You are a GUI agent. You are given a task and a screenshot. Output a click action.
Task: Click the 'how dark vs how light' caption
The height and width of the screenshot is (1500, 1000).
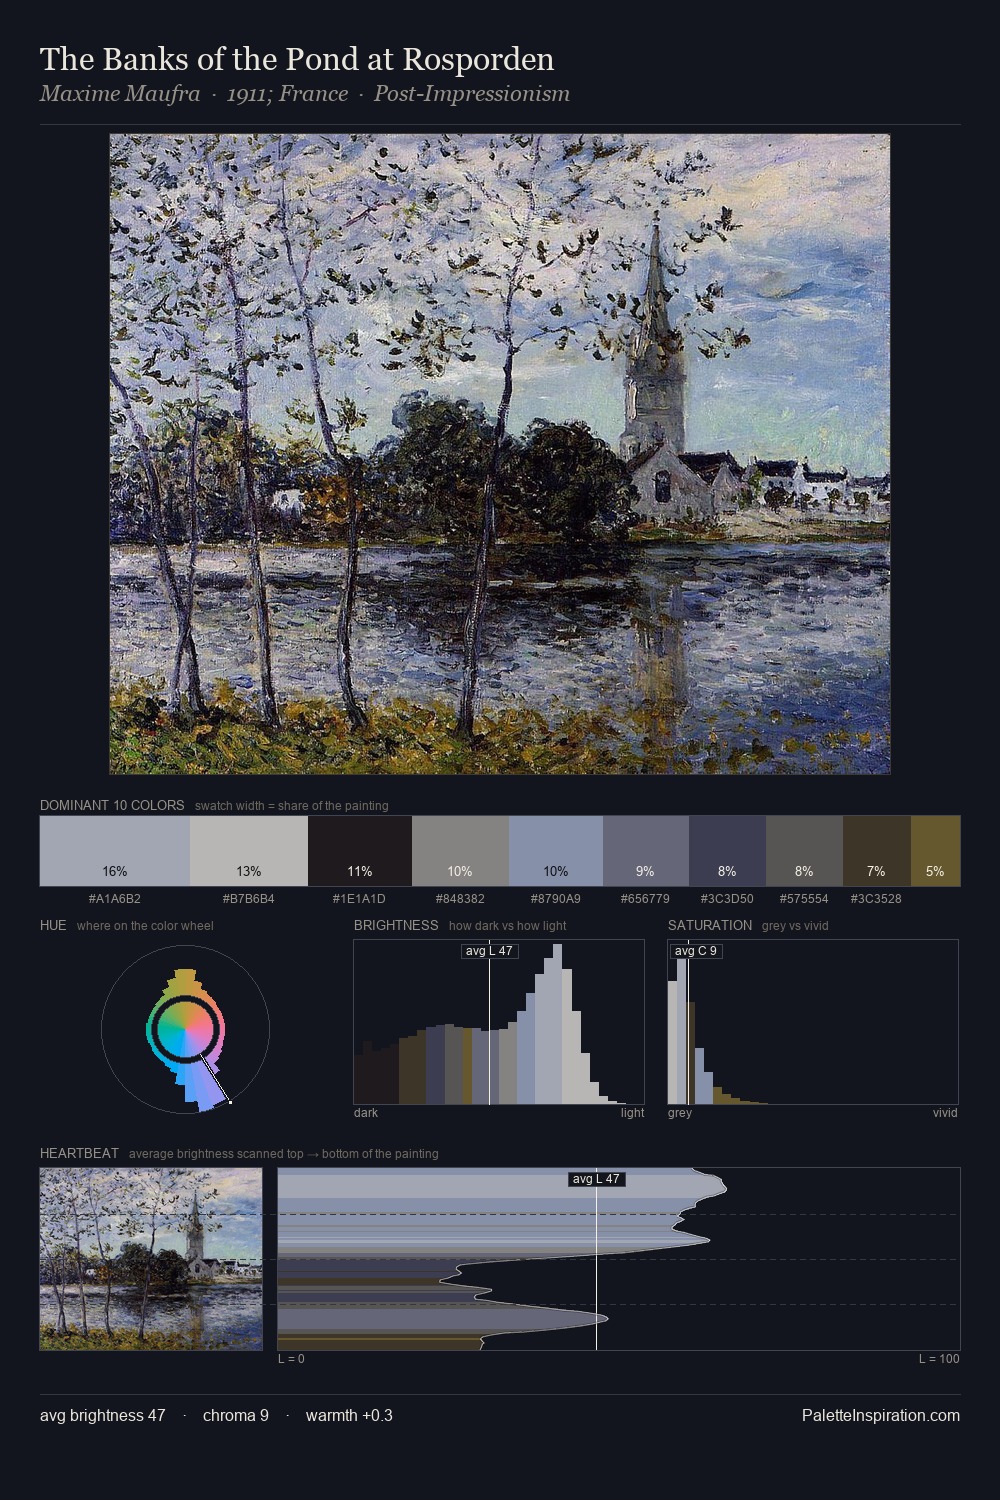coord(507,925)
